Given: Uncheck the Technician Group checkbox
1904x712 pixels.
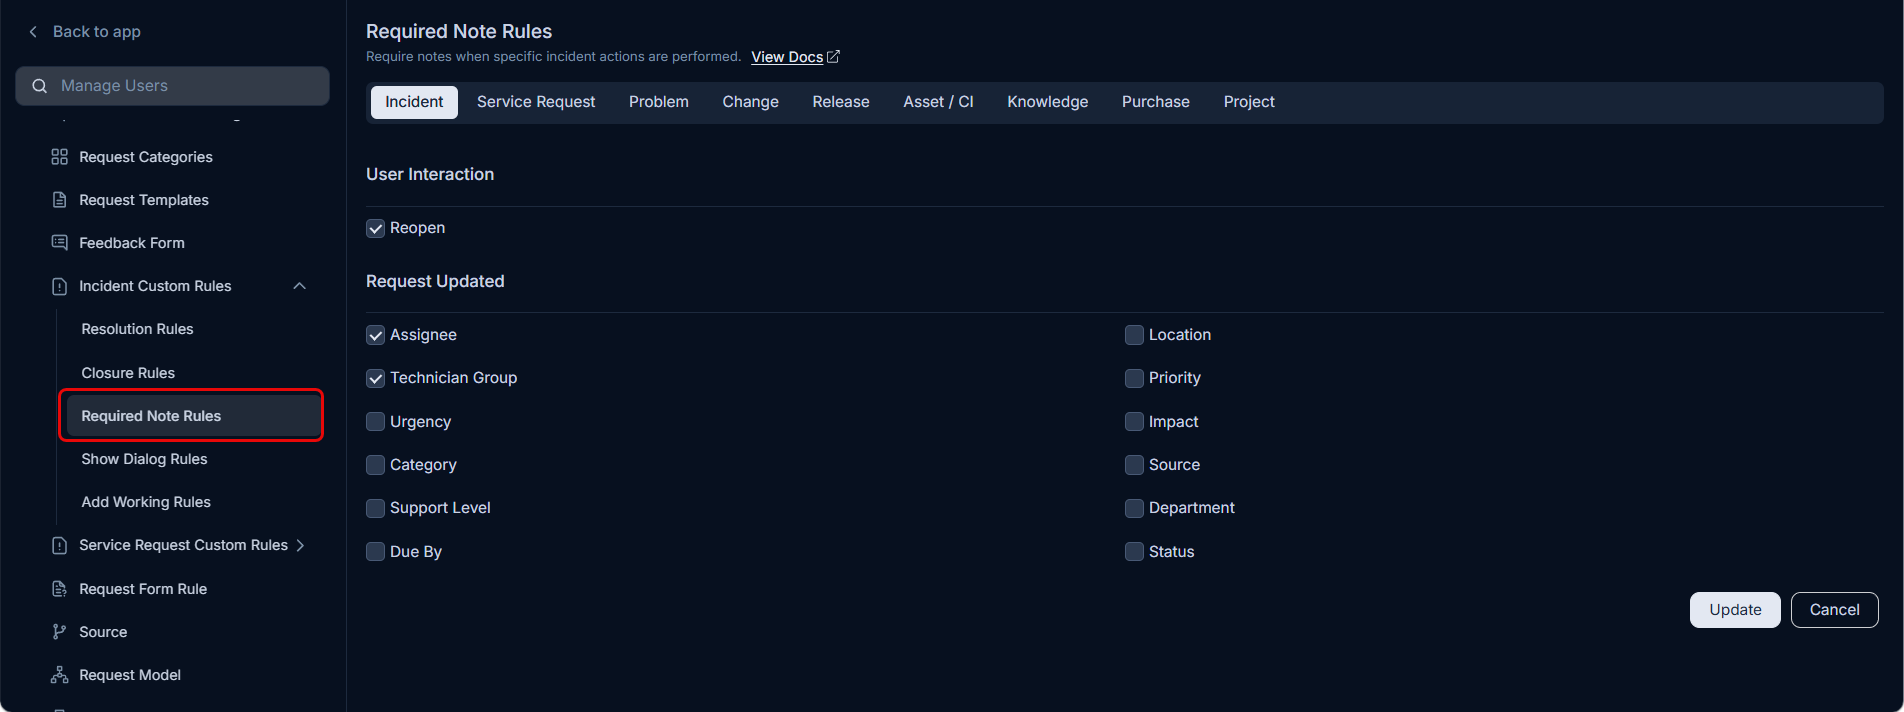Looking at the screenshot, I should [376, 378].
